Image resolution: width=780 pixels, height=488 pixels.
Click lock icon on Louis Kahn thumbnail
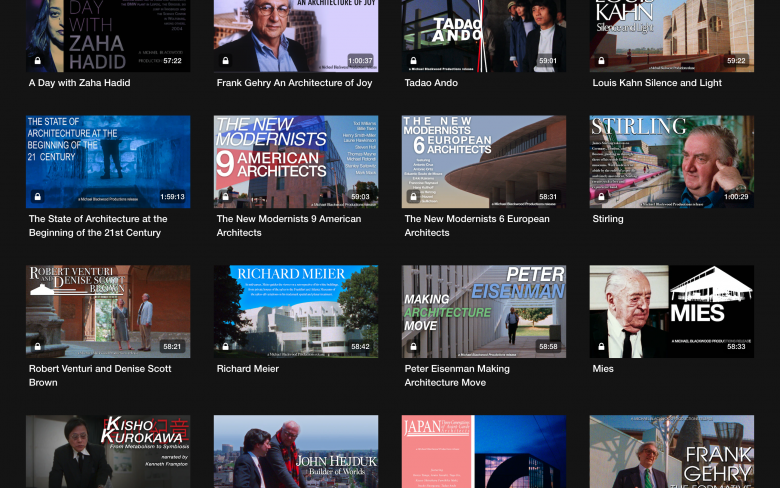tap(602, 61)
